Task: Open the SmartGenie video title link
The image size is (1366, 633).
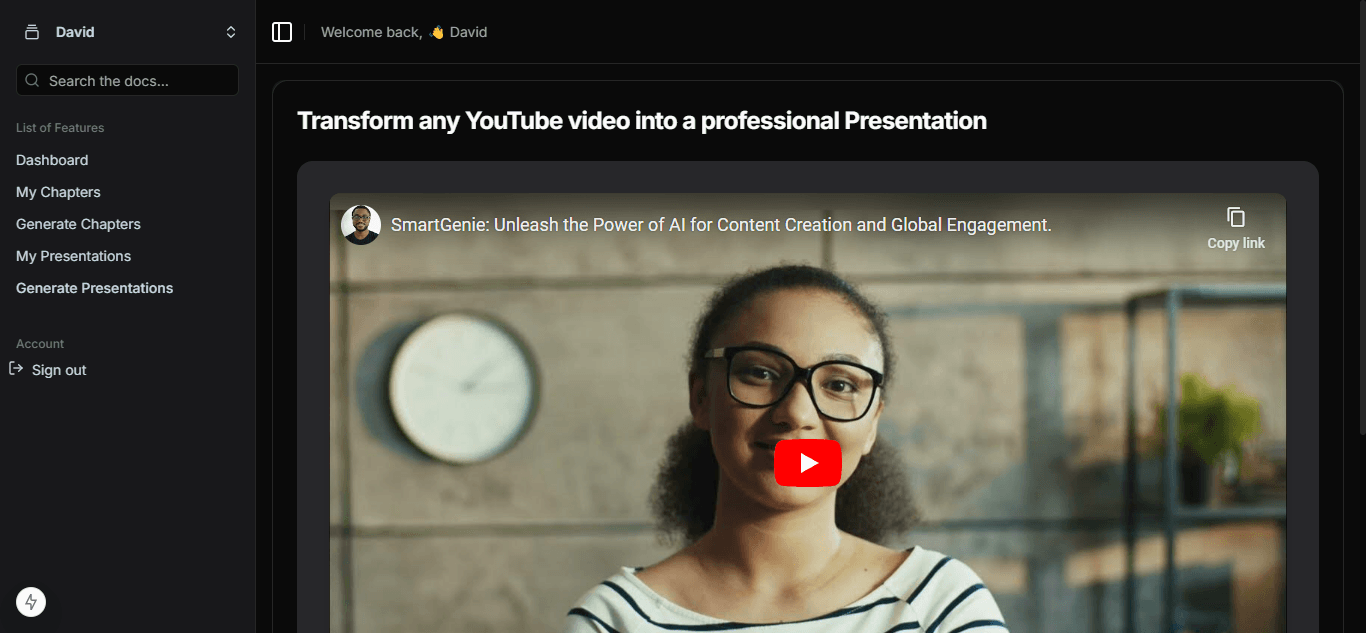Action: (x=721, y=225)
